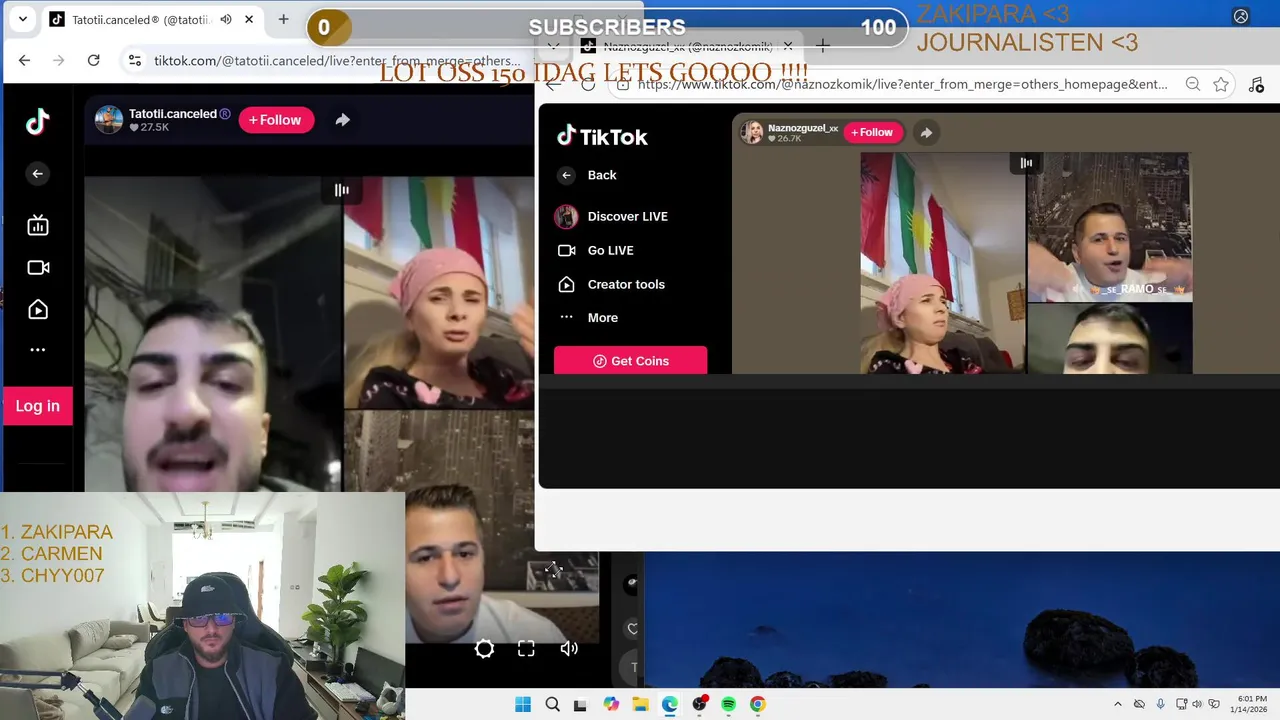This screenshot has height=720, width=1280.
Task: Click audio bars icon in Tatotii live video
Action: pyautogui.click(x=342, y=190)
